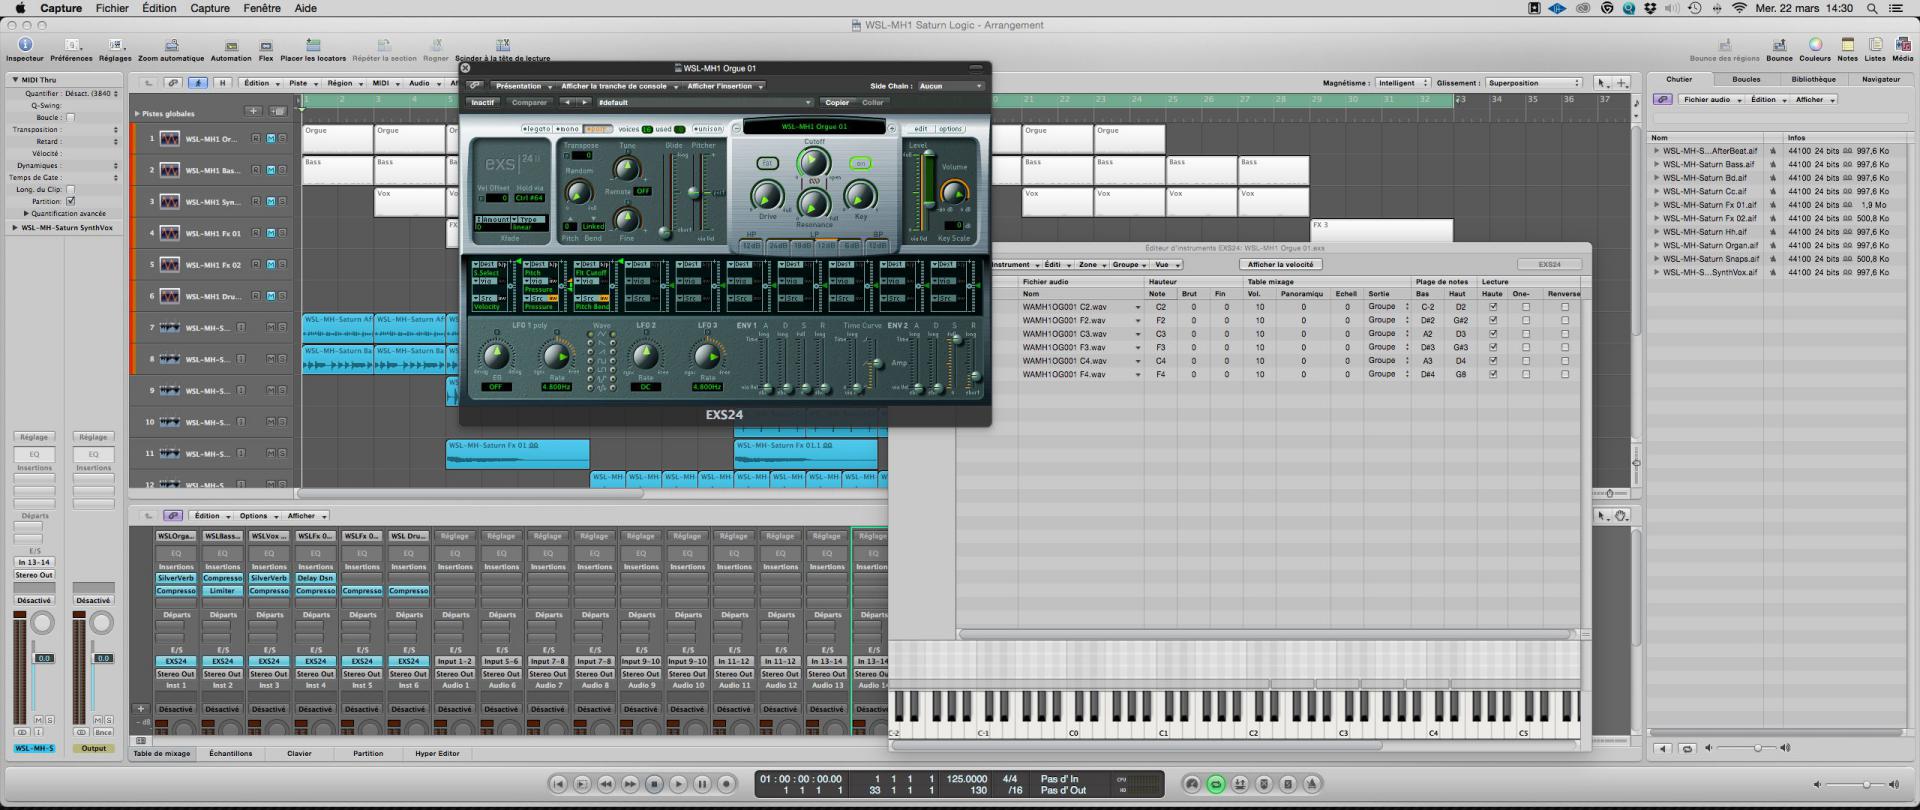Open the Magnétisme Intelligent dropdown

(x=1401, y=83)
